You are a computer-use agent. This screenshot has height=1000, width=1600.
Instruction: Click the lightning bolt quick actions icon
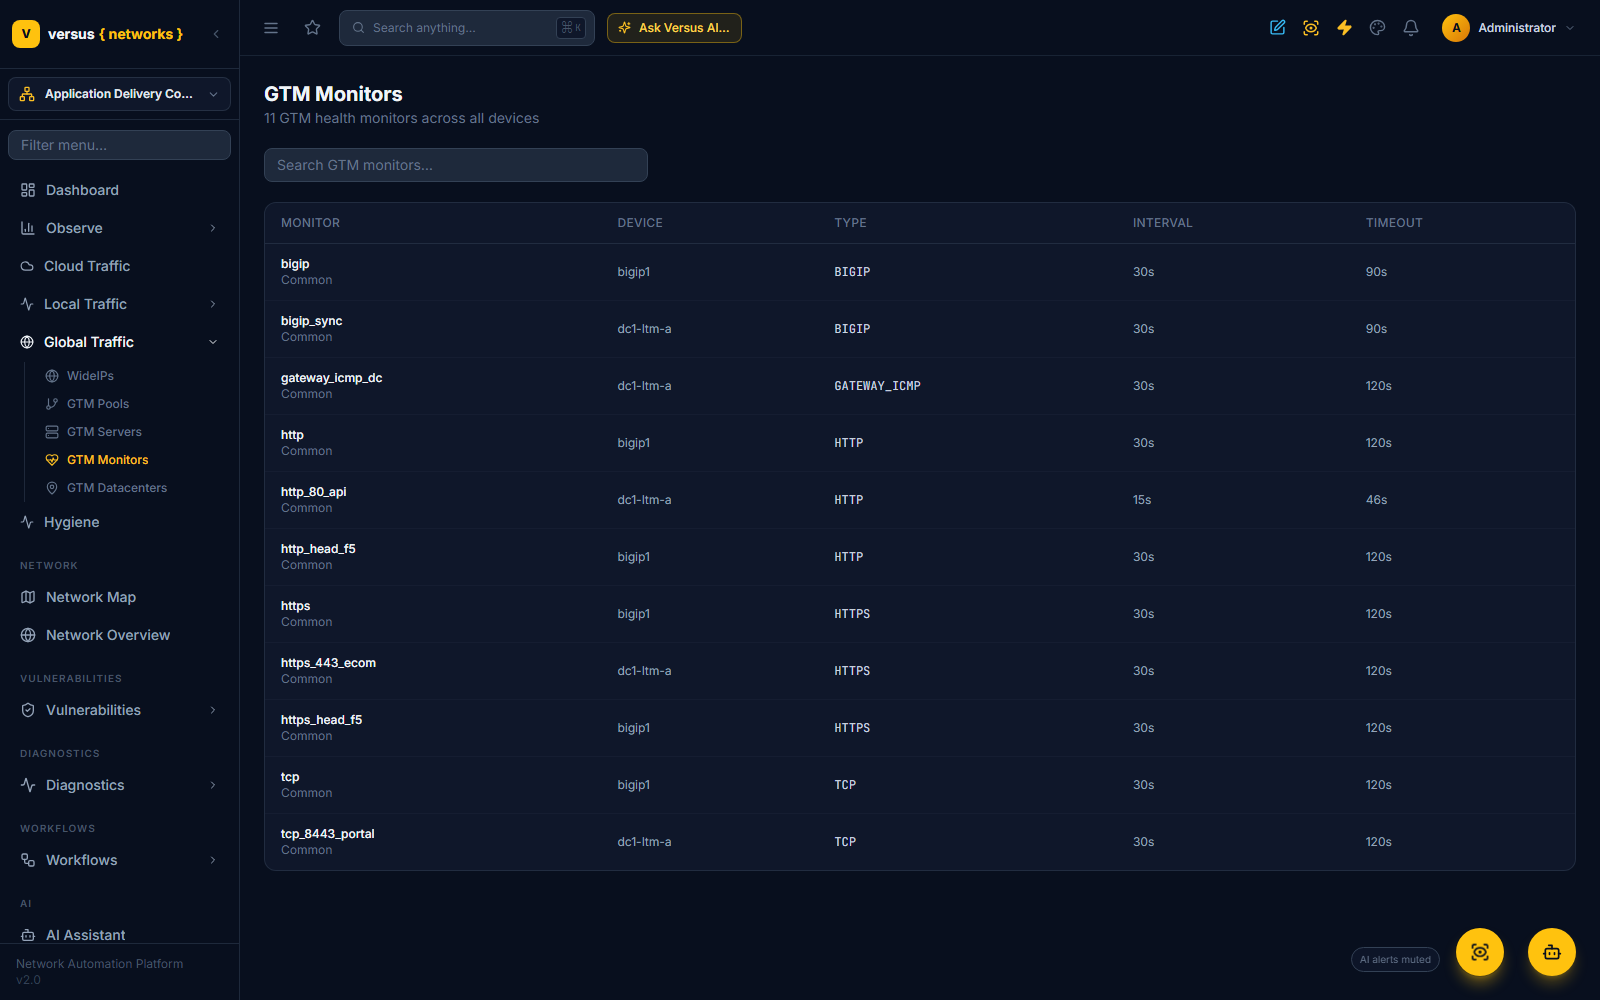pyautogui.click(x=1344, y=28)
